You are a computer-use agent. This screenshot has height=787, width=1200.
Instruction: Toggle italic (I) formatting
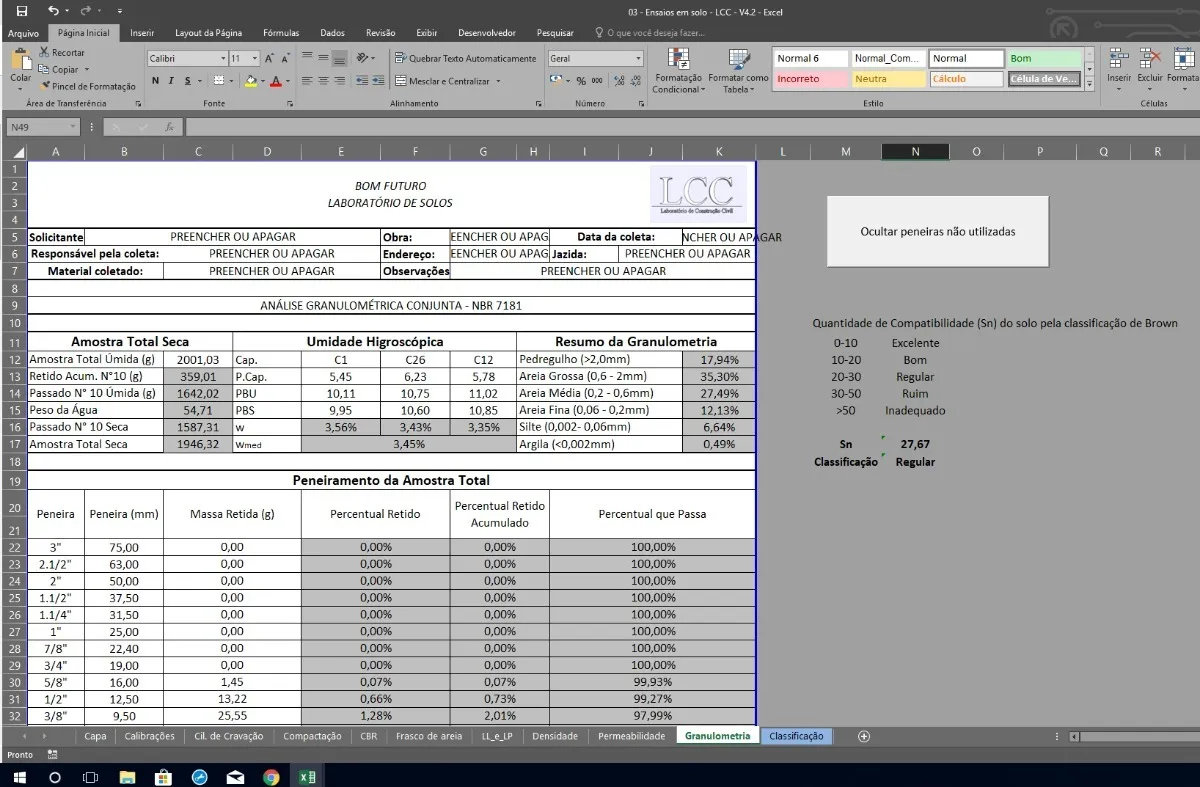[x=172, y=81]
